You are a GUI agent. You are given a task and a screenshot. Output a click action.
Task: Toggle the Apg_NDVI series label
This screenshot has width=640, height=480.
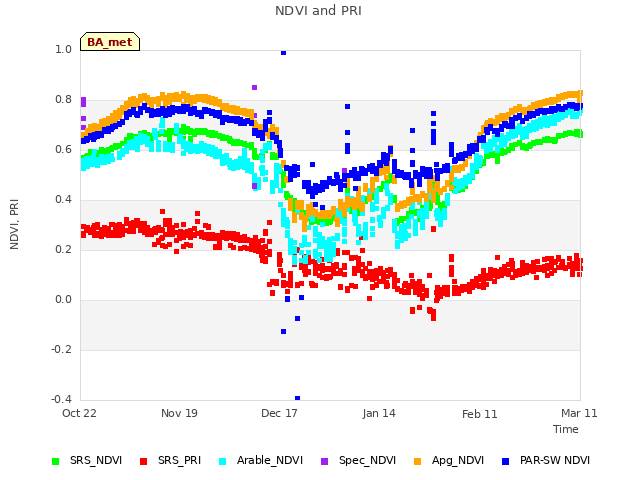tap(458, 460)
